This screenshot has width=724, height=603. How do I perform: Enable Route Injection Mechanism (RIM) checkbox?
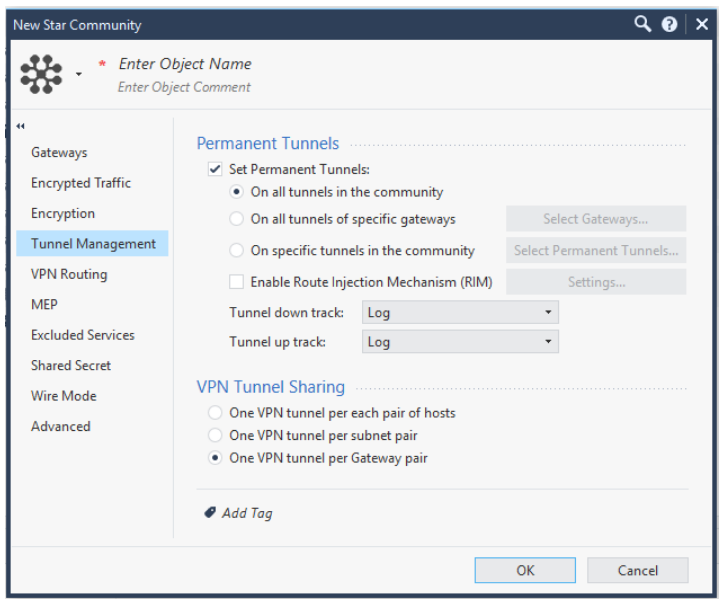[236, 282]
